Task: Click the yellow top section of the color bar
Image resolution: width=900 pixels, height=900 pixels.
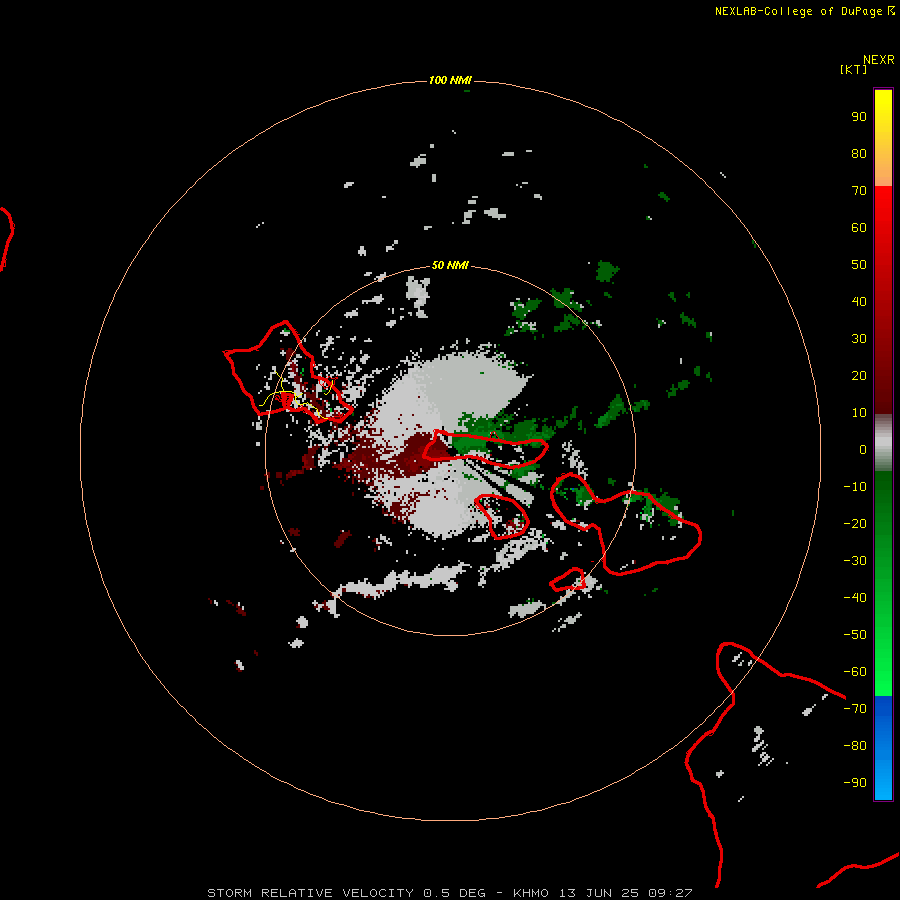Action: click(x=883, y=138)
